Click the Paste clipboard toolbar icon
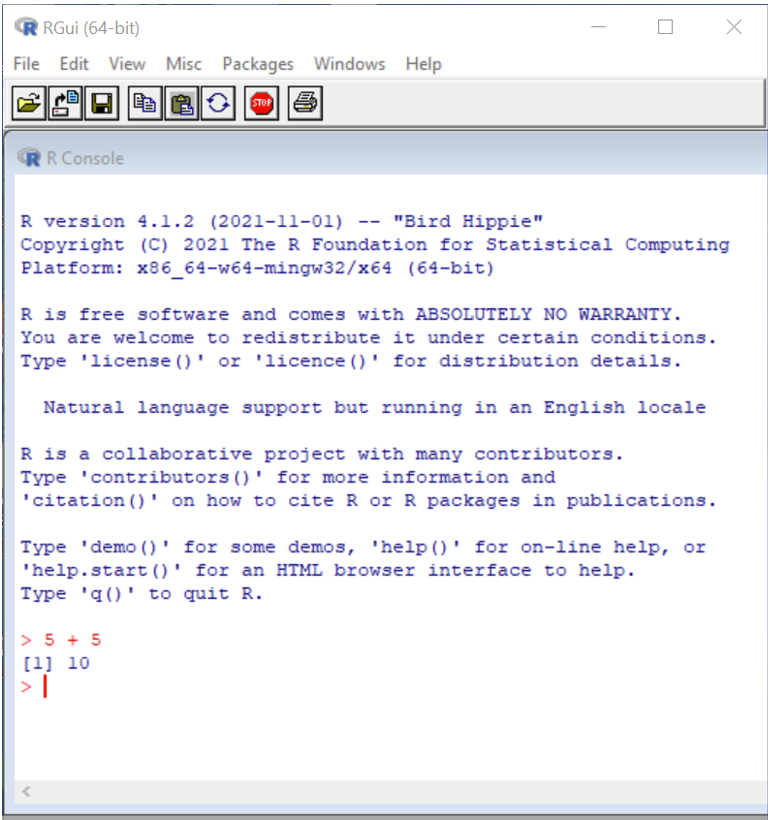The image size is (768, 820). point(181,103)
